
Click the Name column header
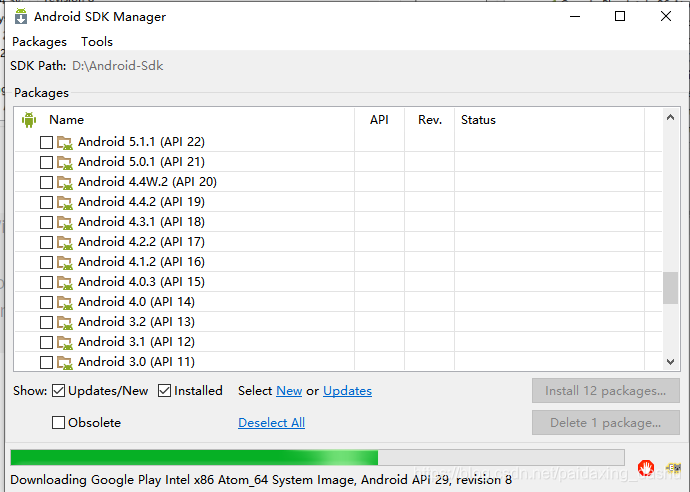(66, 120)
